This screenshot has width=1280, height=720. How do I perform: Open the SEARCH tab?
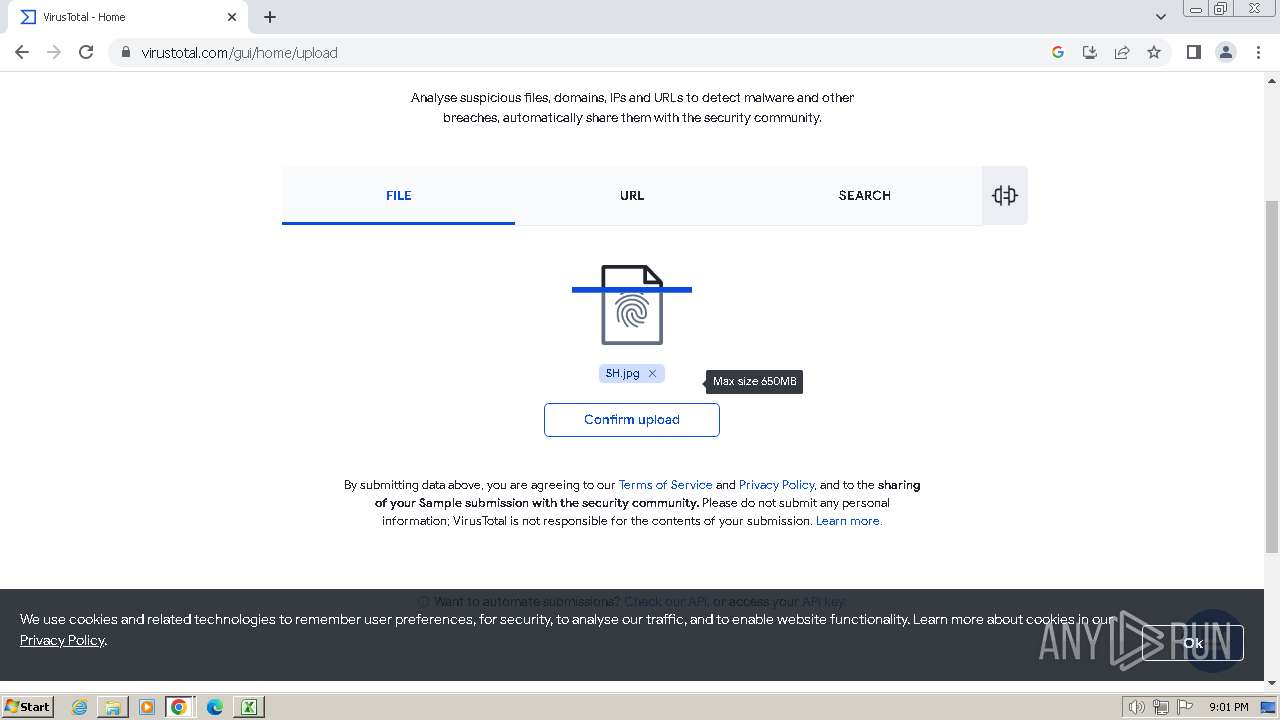click(x=864, y=195)
